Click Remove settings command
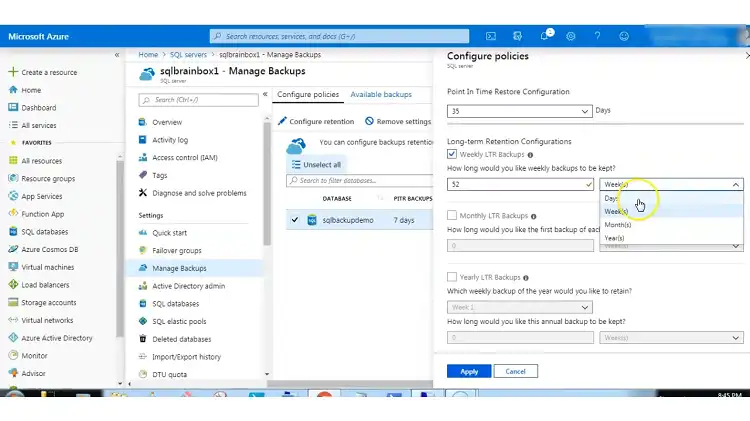This screenshot has height=421, width=750. pyautogui.click(x=398, y=122)
